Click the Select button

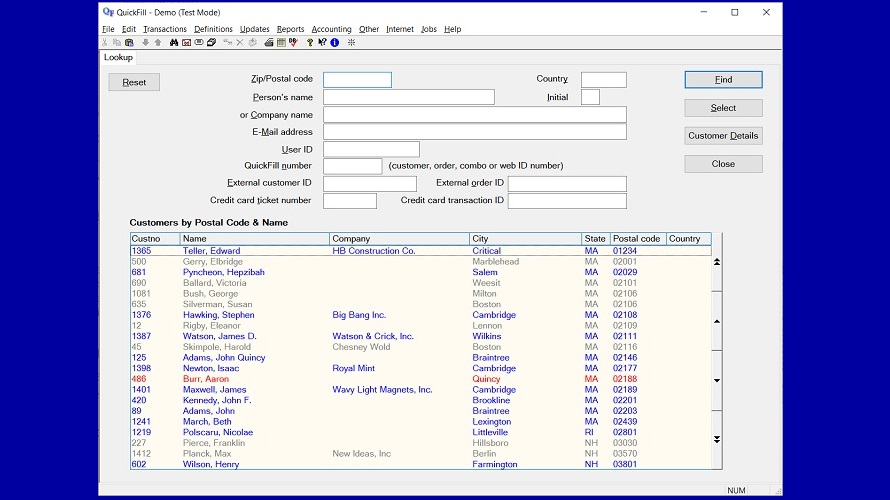(x=723, y=108)
